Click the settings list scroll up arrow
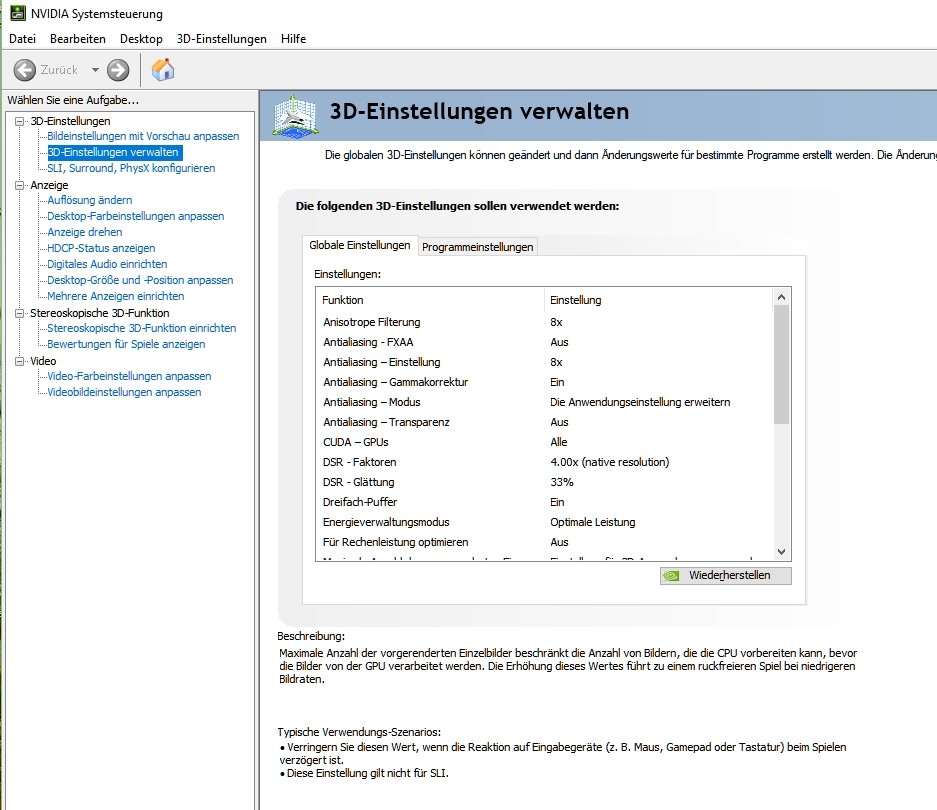 pyautogui.click(x=781, y=297)
